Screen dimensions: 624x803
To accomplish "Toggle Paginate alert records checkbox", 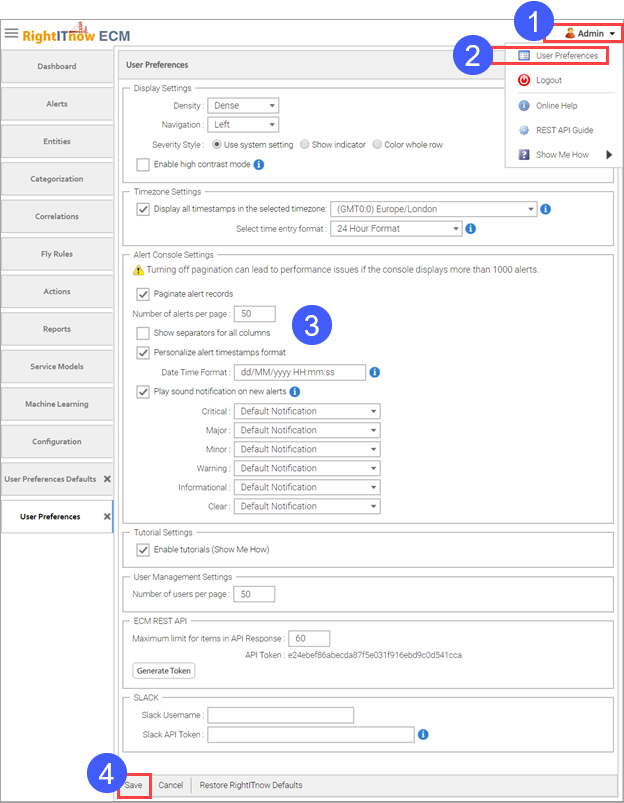I will [x=142, y=294].
